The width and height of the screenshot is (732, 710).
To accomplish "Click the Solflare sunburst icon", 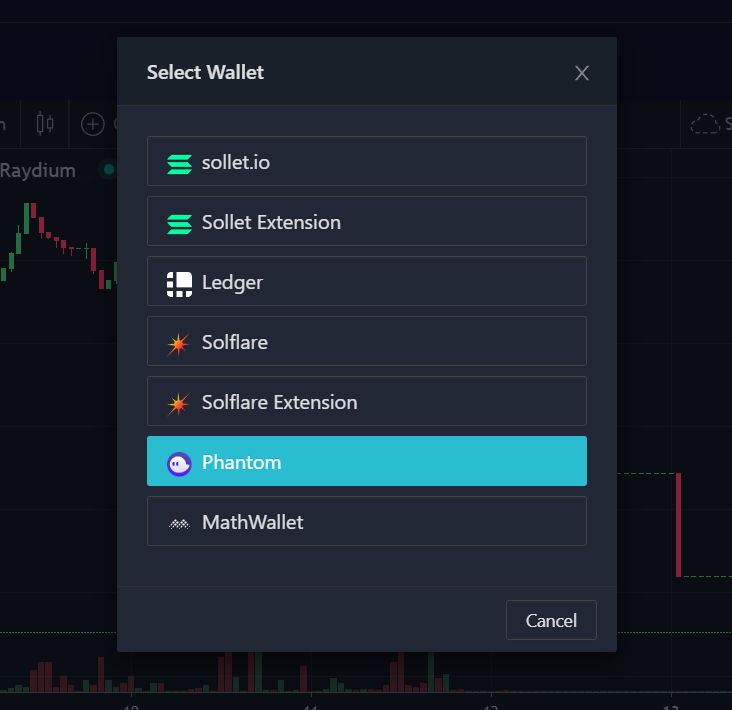I will tap(179, 344).
